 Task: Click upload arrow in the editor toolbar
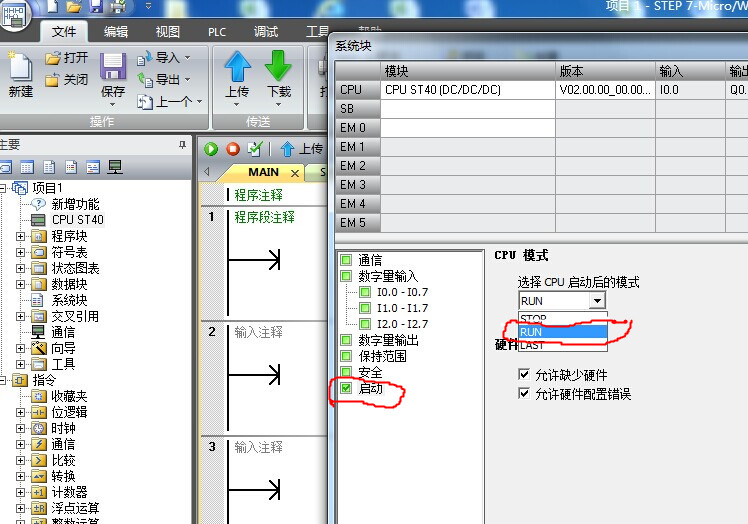pos(287,149)
